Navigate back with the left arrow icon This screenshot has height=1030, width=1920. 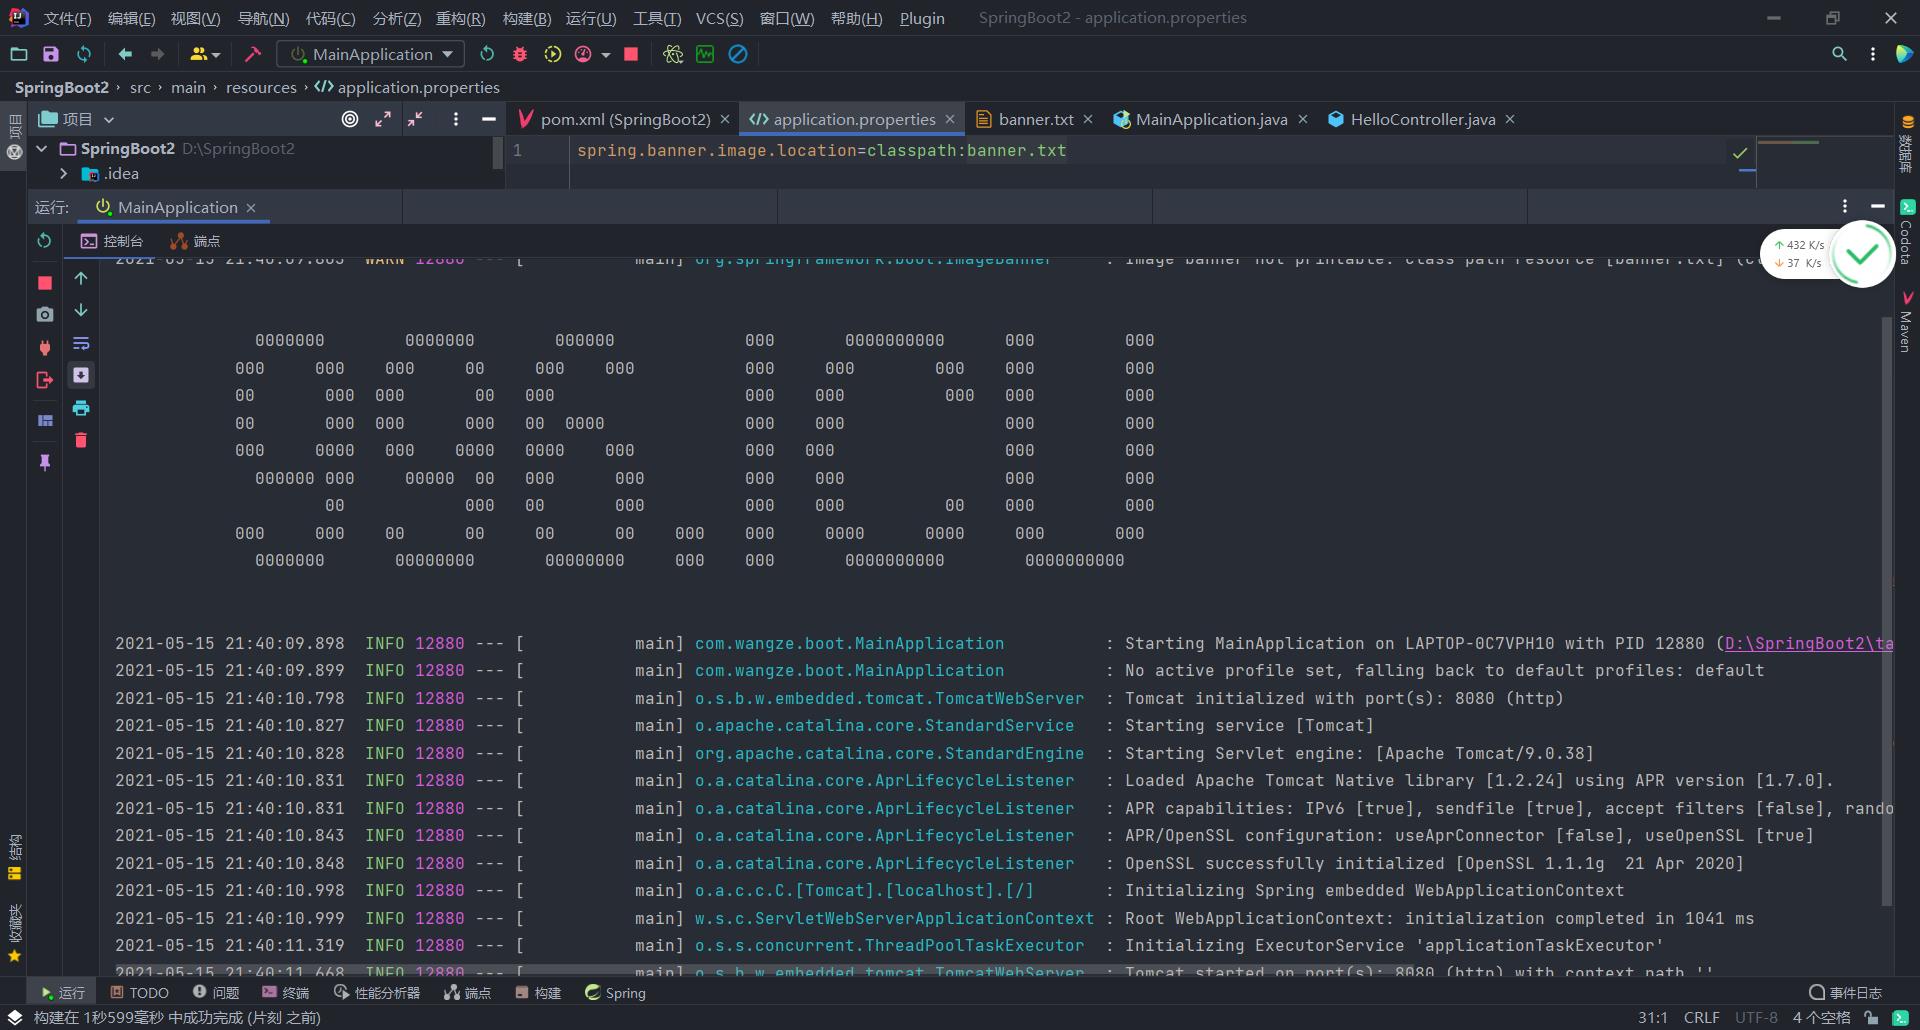click(125, 54)
